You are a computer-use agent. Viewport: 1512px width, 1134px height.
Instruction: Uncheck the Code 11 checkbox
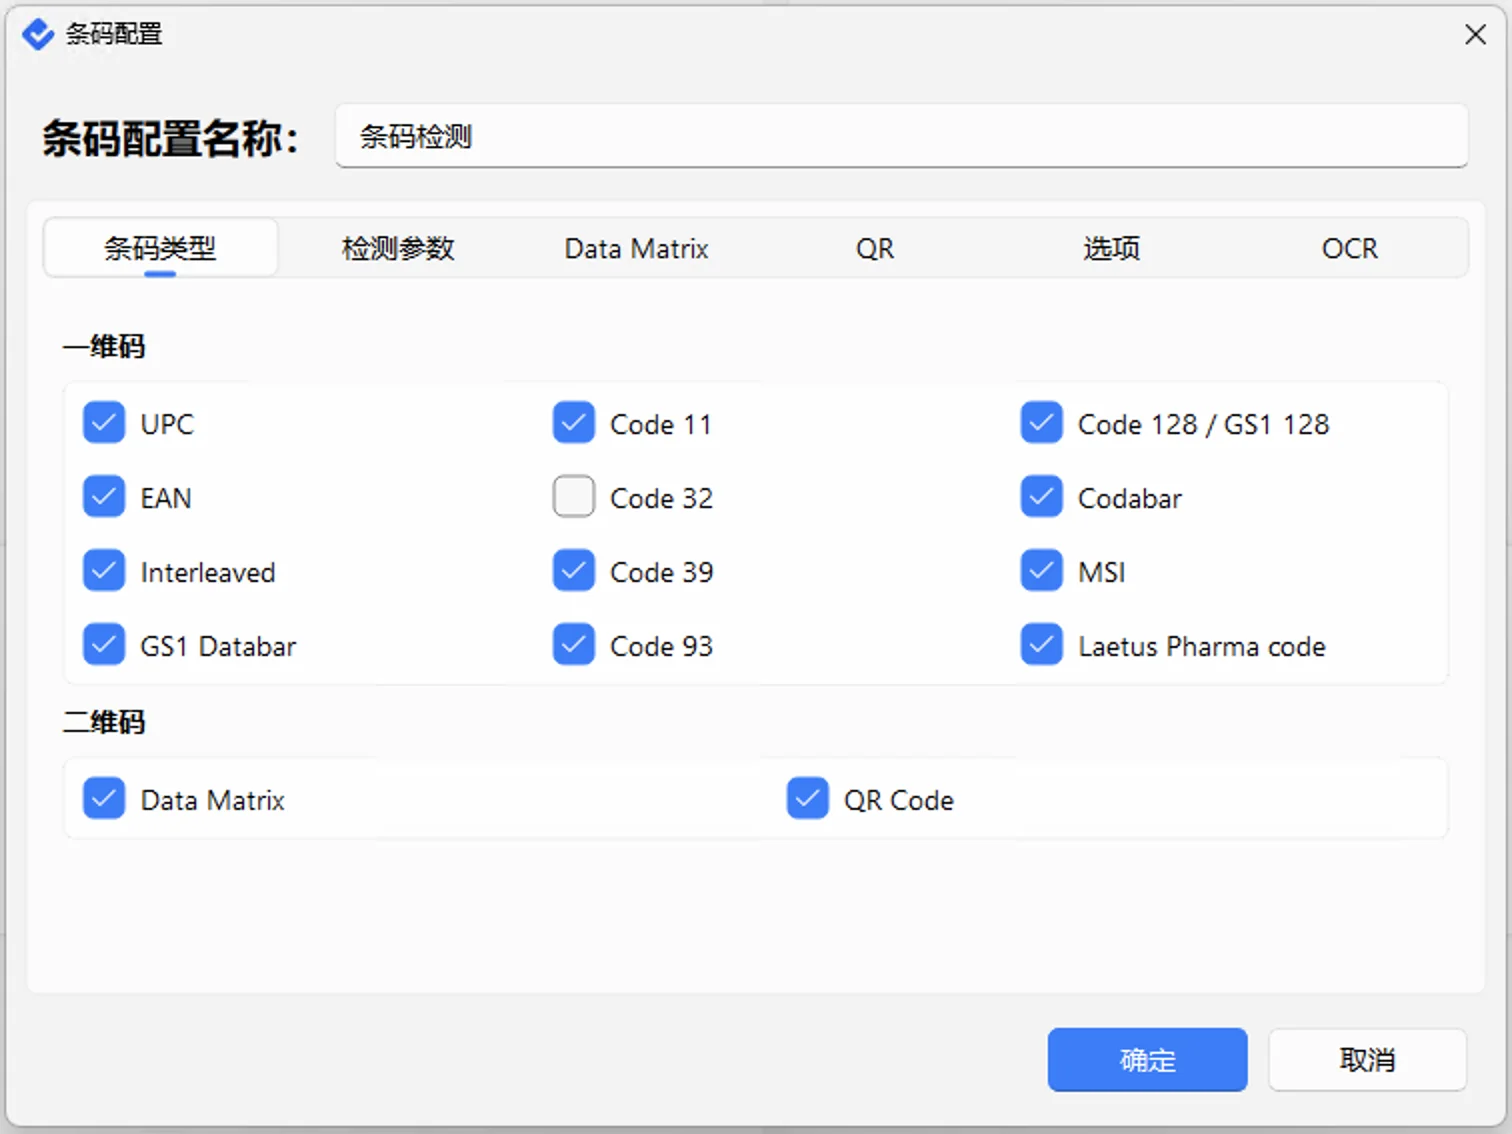click(x=574, y=423)
